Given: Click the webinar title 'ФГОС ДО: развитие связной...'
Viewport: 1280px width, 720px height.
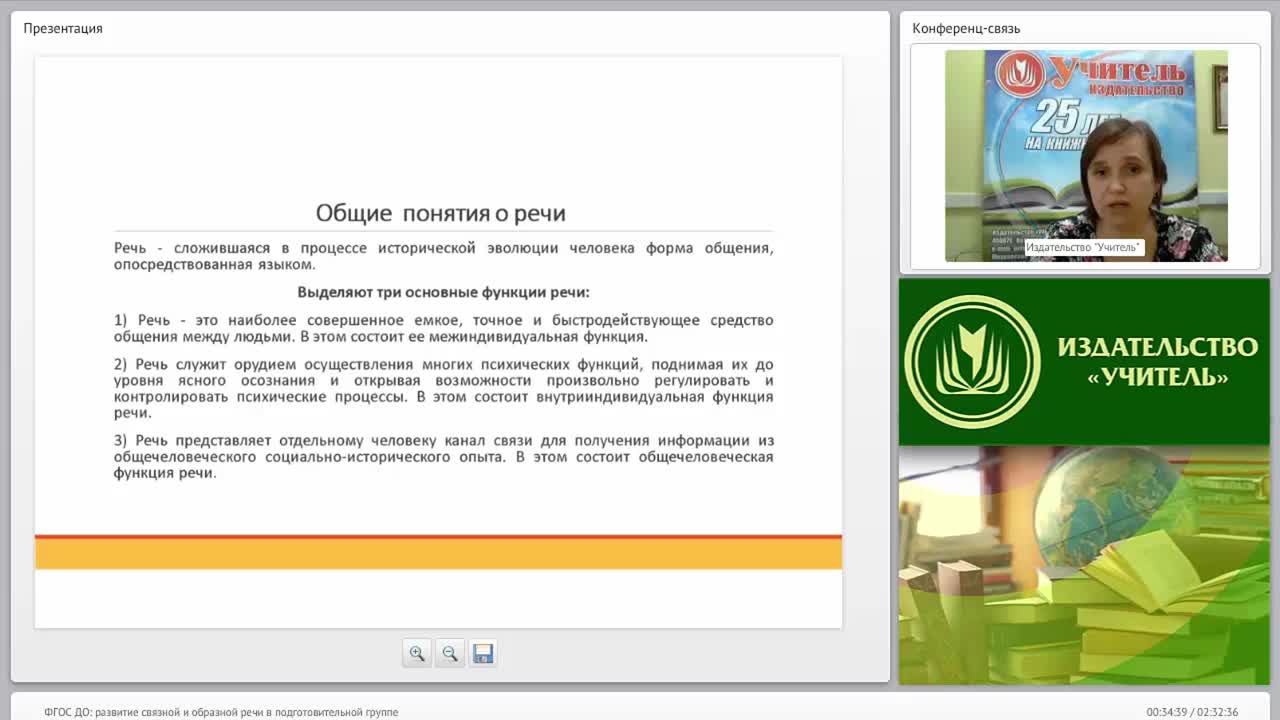Looking at the screenshot, I should (x=221, y=712).
